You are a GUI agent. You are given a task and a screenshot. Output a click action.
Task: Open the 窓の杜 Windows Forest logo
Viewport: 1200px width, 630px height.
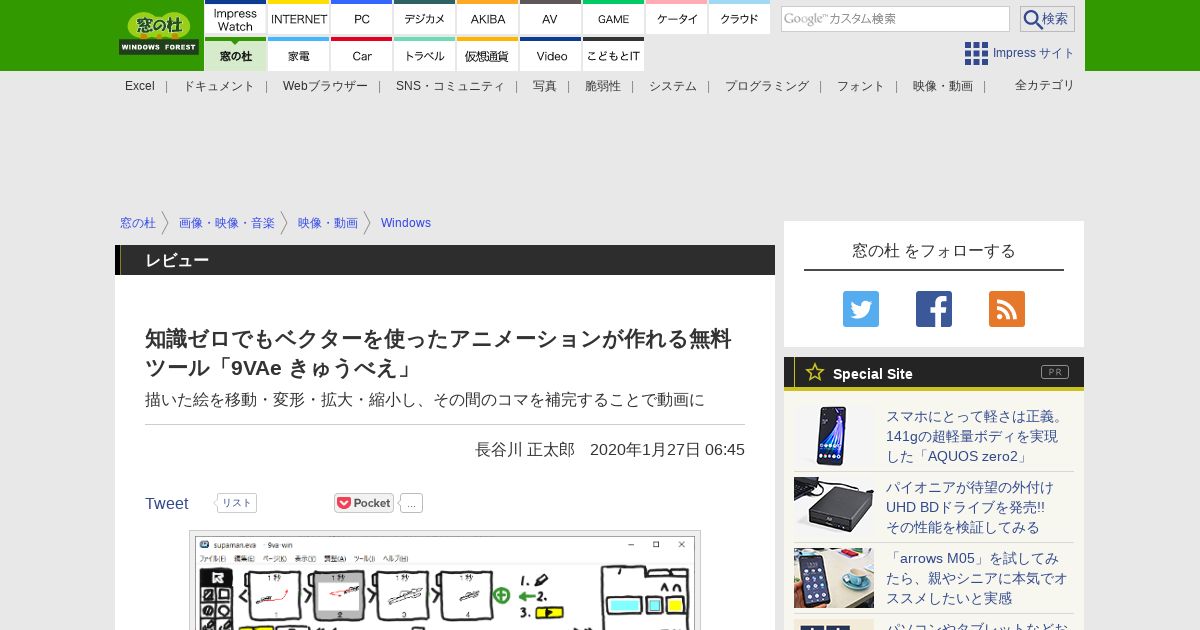159,34
